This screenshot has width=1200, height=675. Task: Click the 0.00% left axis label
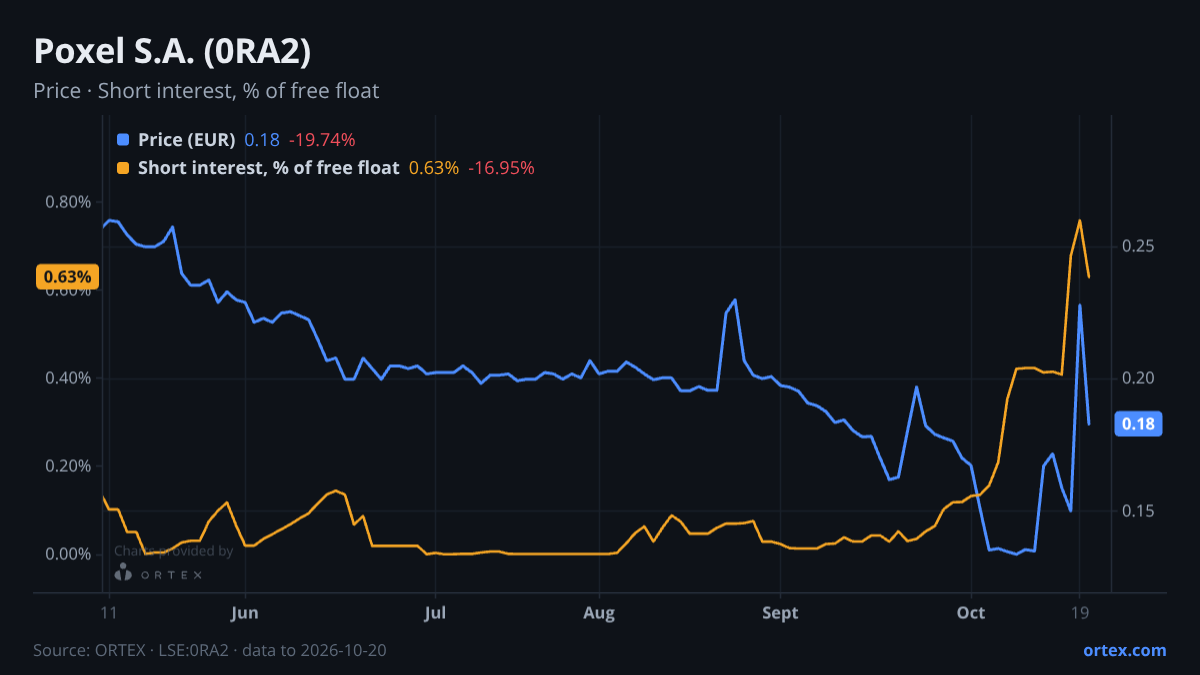pyautogui.click(x=68, y=554)
